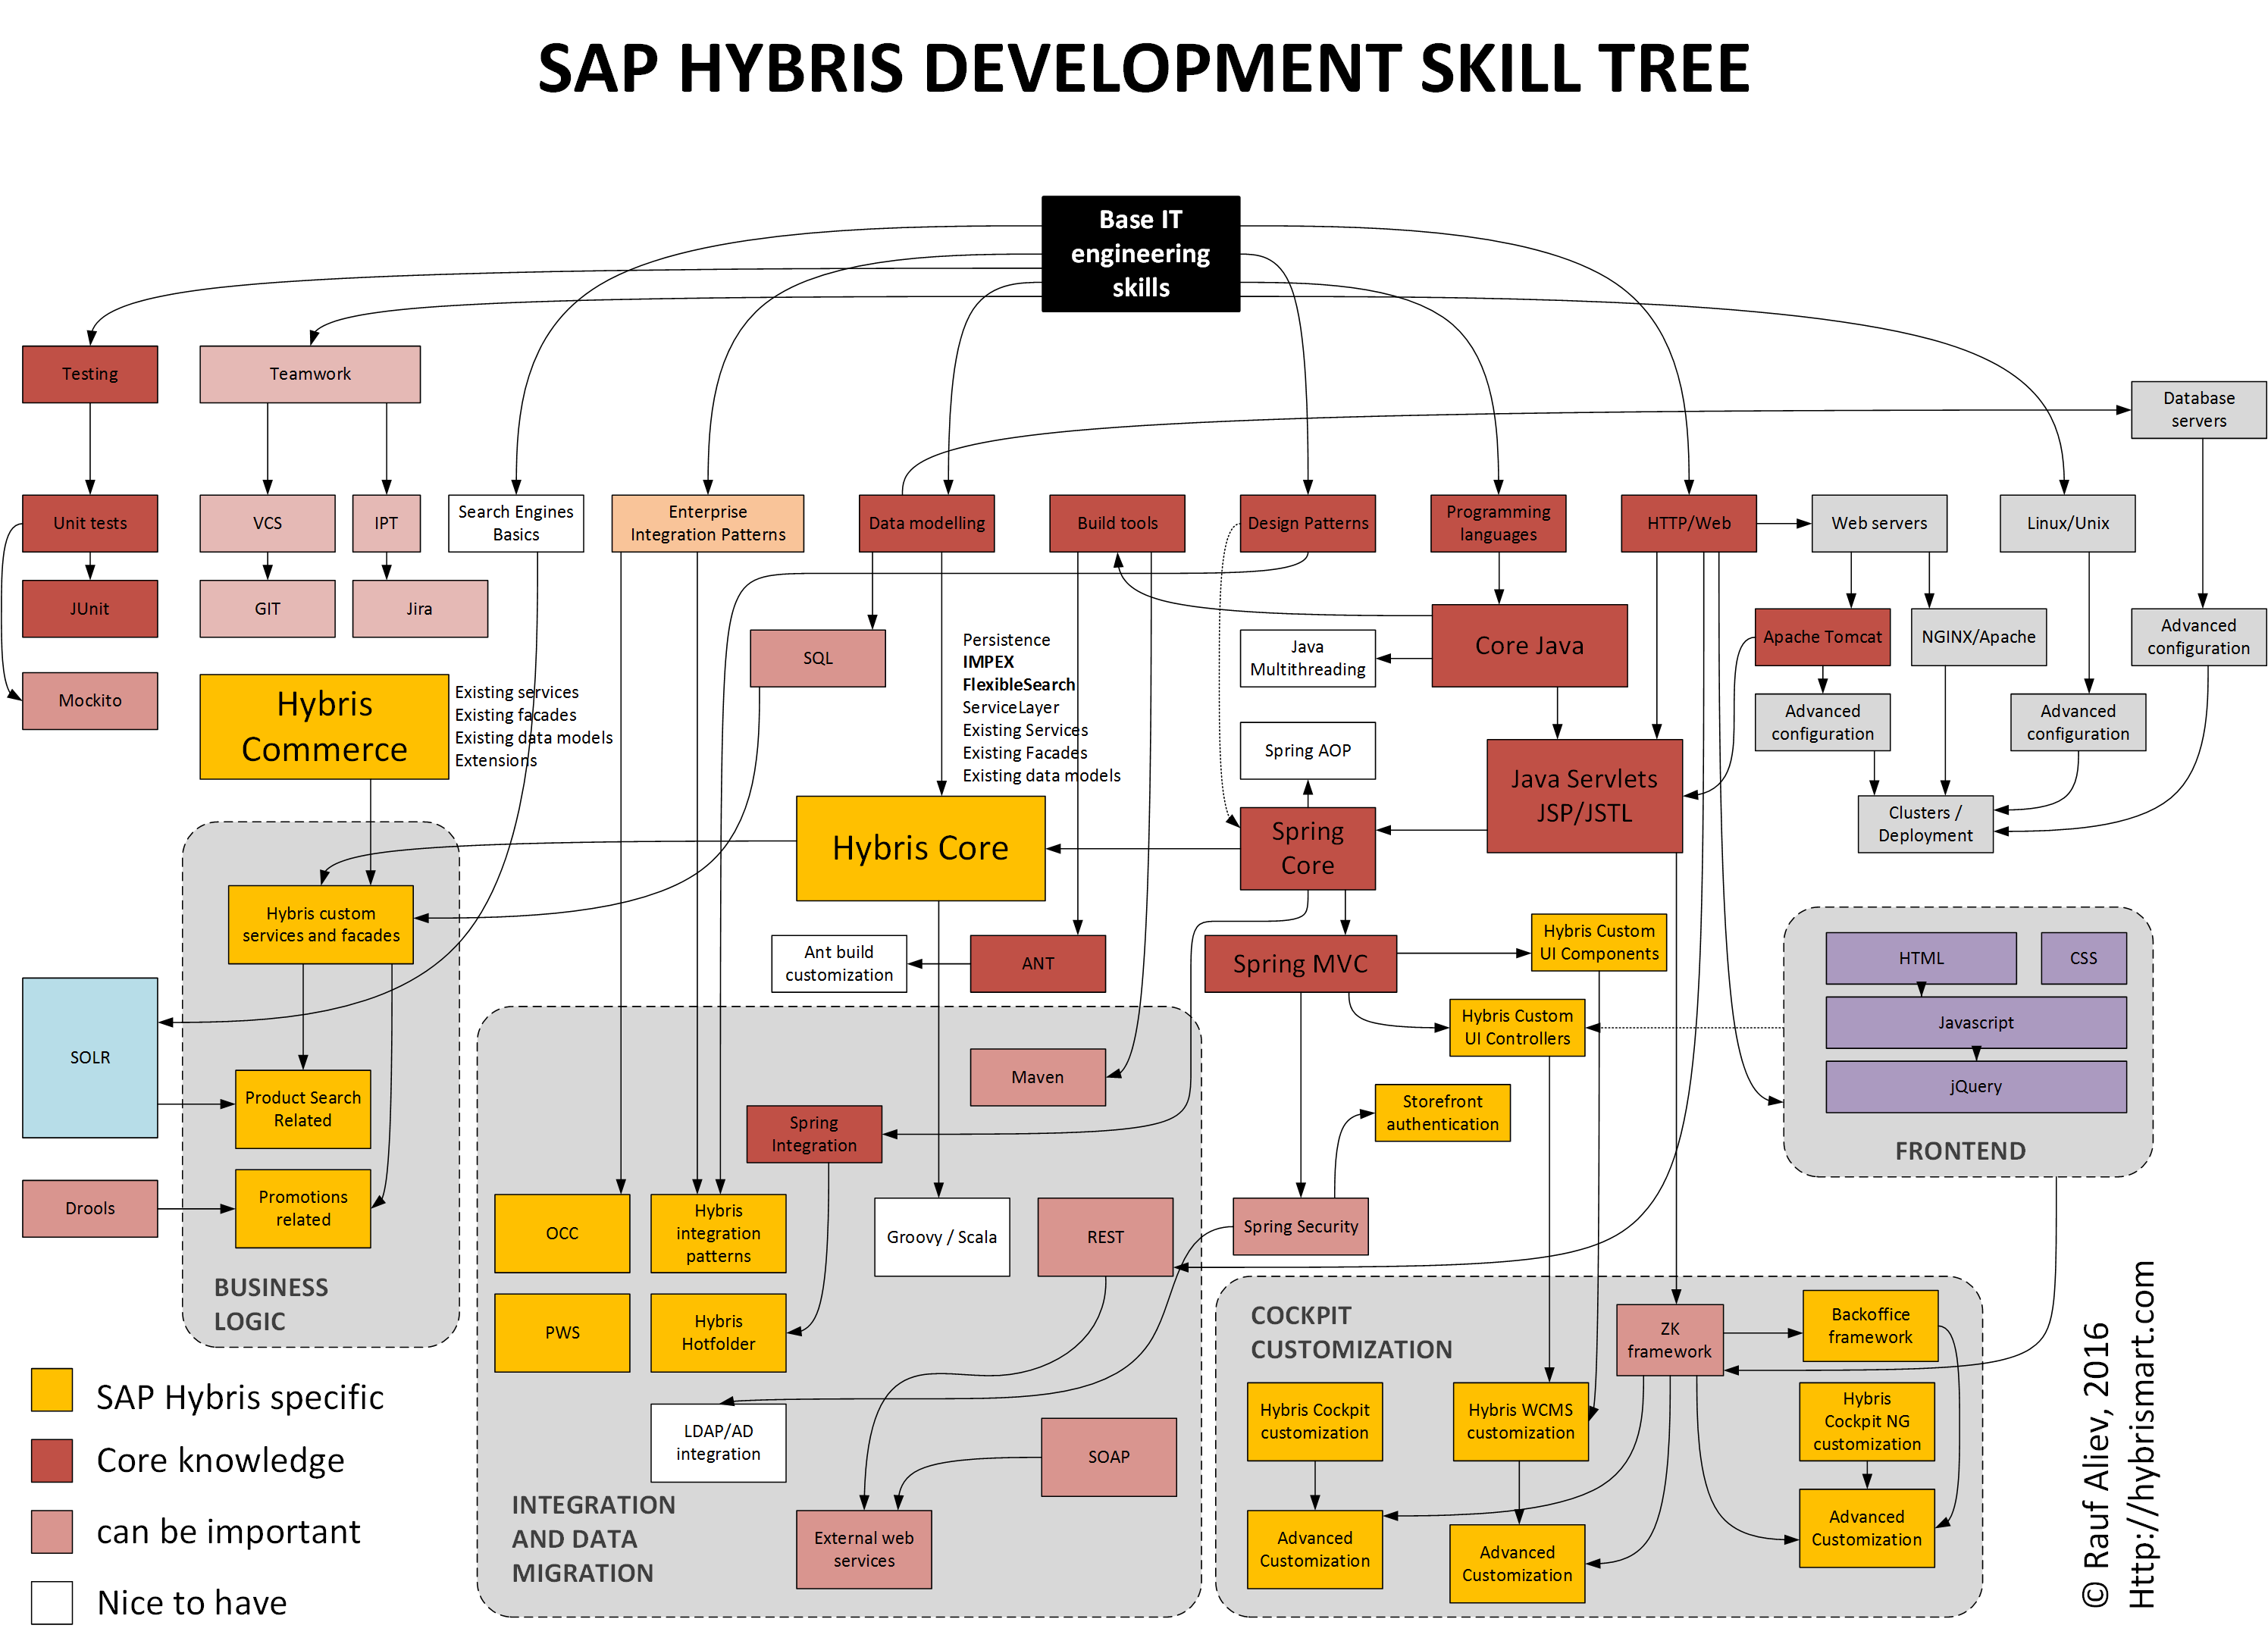The width and height of the screenshot is (2268, 1644).
Task: Select the SAP Hybris specific legend swatch
Action: 52,1390
